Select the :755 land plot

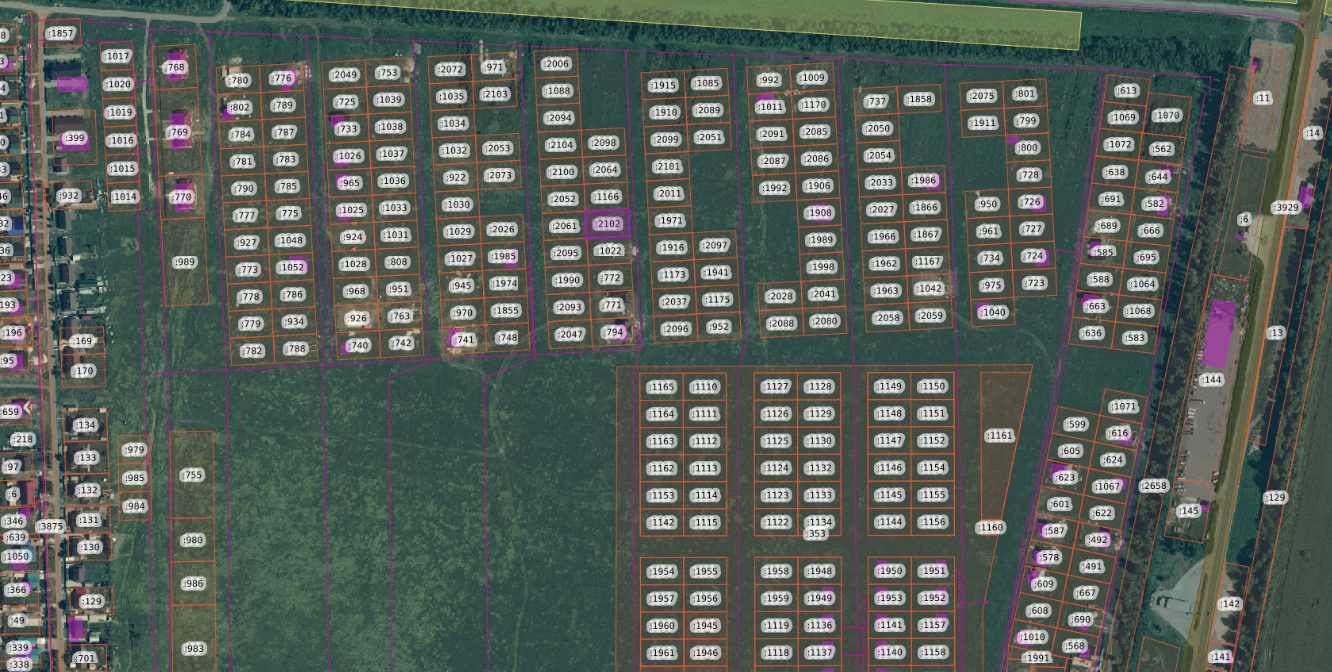[192, 475]
